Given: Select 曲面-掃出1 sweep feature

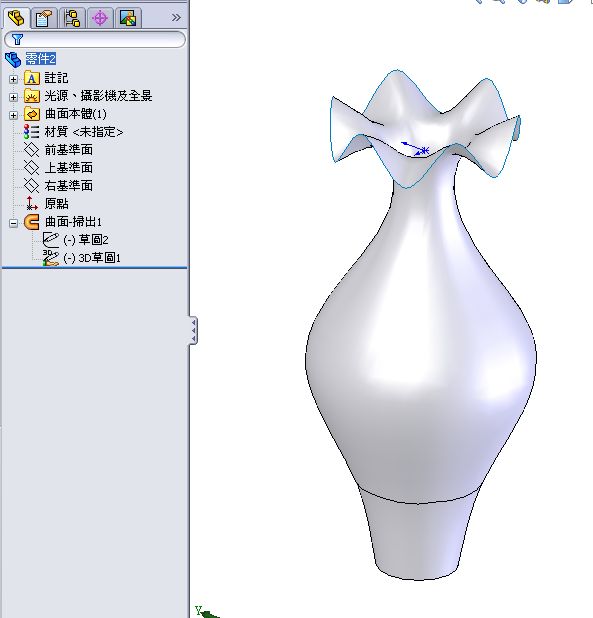Looking at the screenshot, I should tap(73, 222).
